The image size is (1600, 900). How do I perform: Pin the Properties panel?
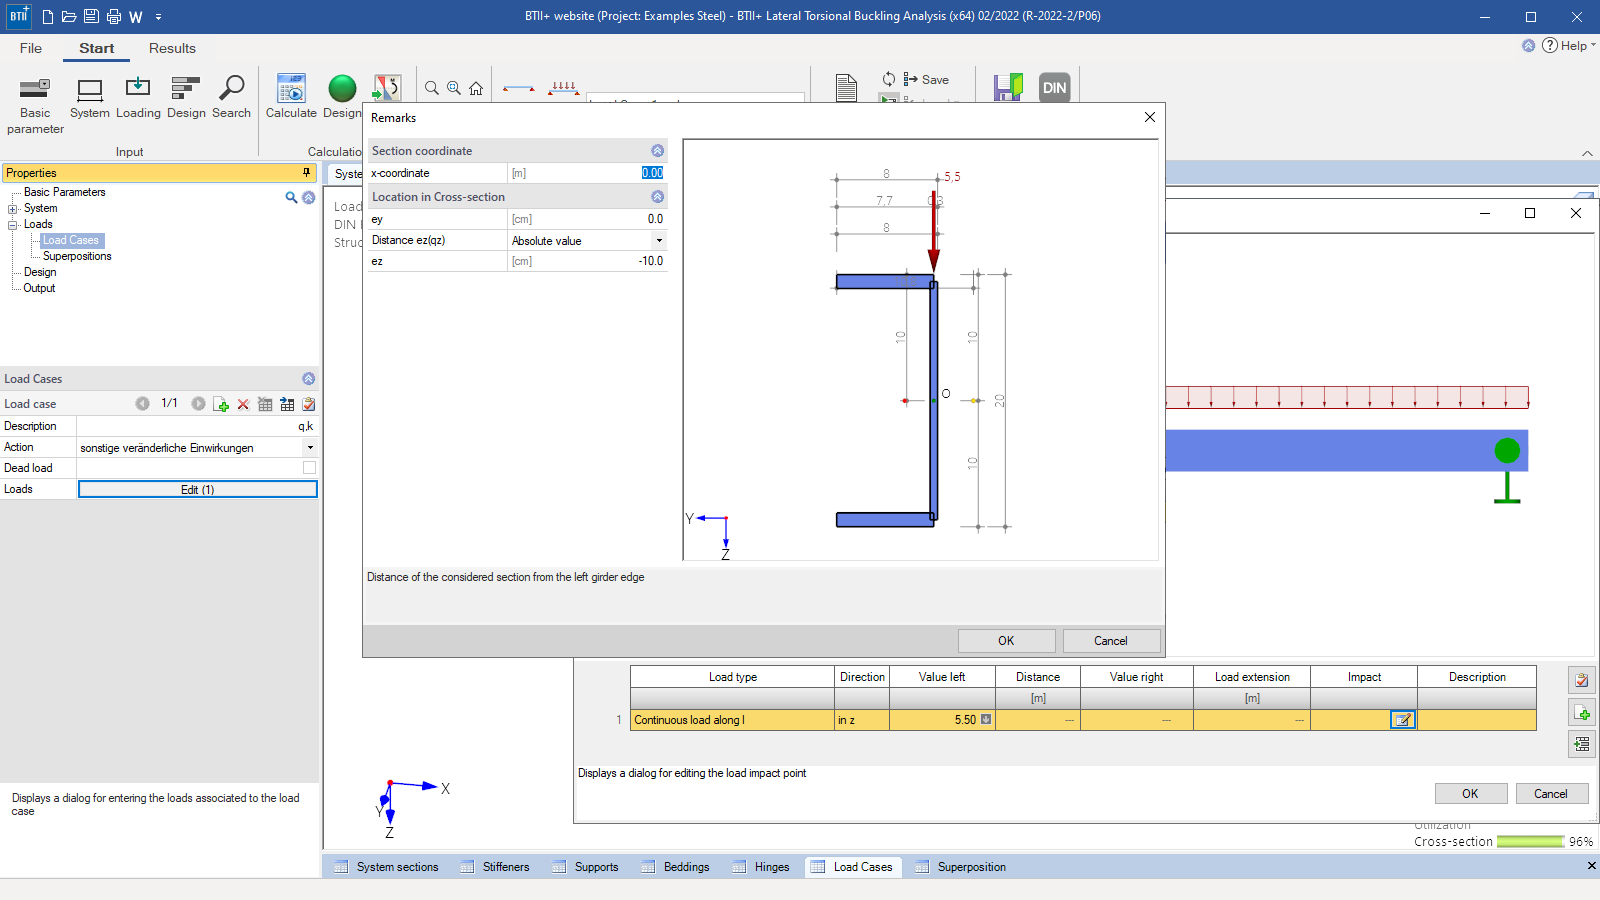click(x=307, y=173)
